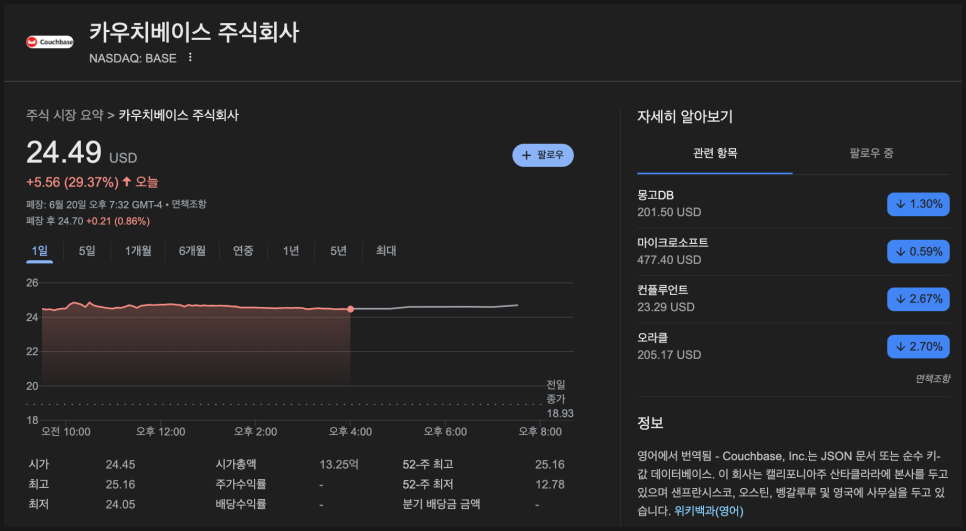The image size is (966, 531).
Task: Click the gray after-hours line on chart
Action: click(434, 307)
